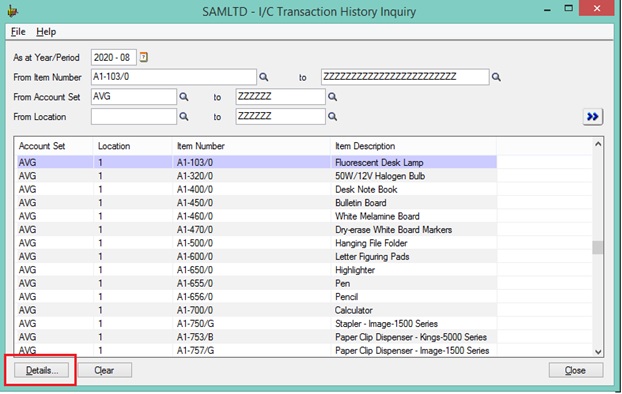Open finder for the to Location field
The image size is (622, 394).
[332, 116]
